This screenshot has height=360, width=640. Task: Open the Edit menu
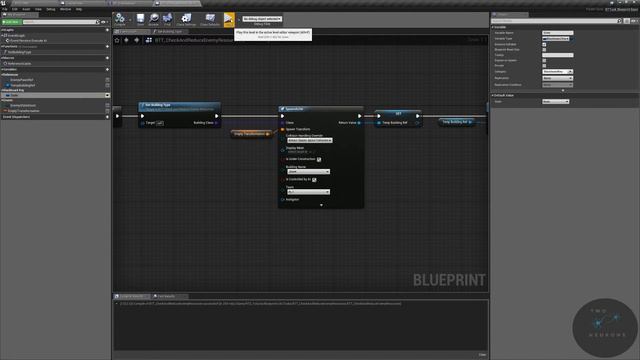[15, 9]
